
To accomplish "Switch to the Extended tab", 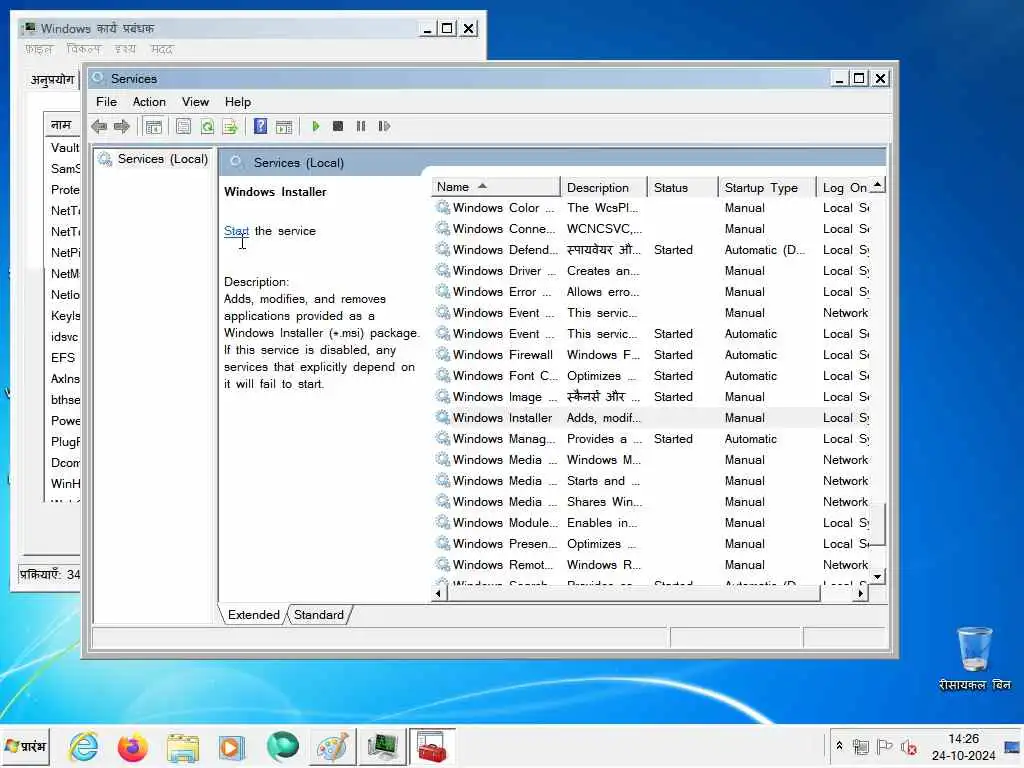I will [x=253, y=615].
